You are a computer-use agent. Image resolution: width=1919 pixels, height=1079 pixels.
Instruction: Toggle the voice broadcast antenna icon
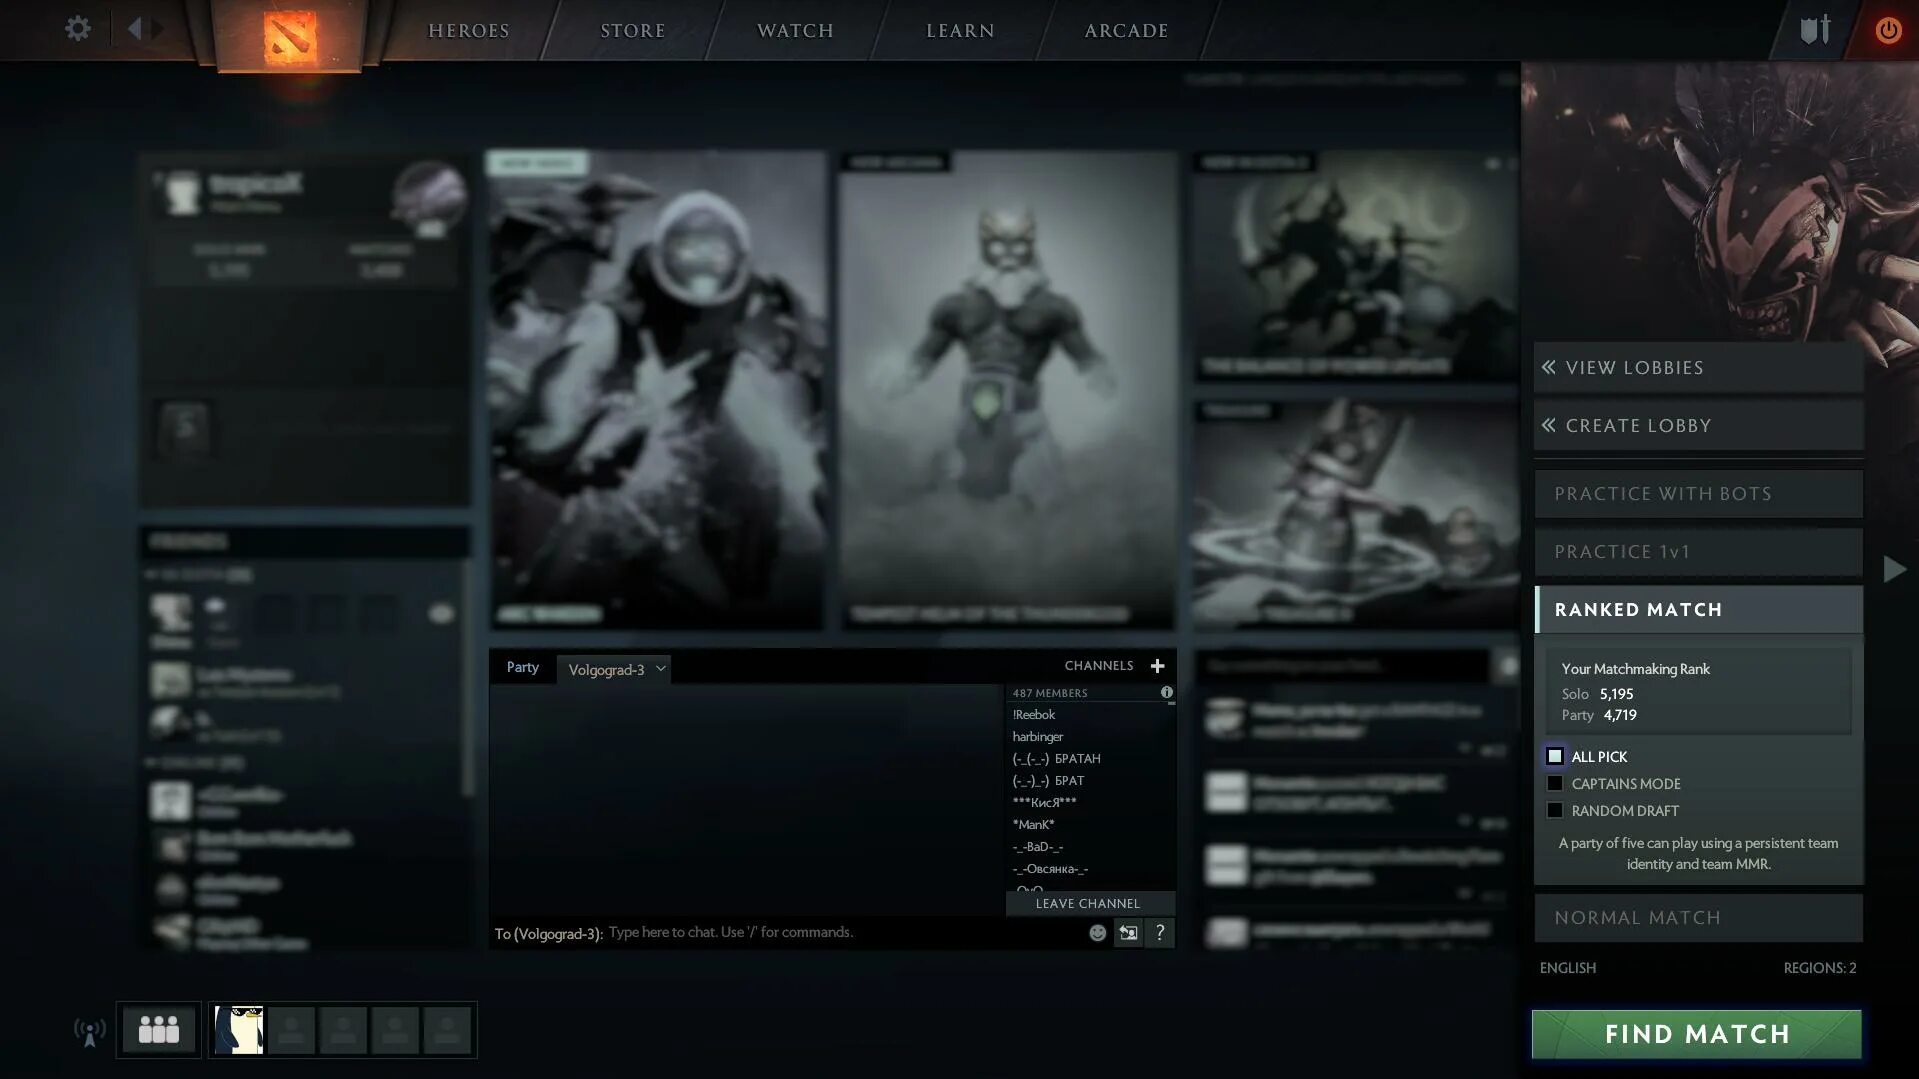pyautogui.click(x=90, y=1031)
